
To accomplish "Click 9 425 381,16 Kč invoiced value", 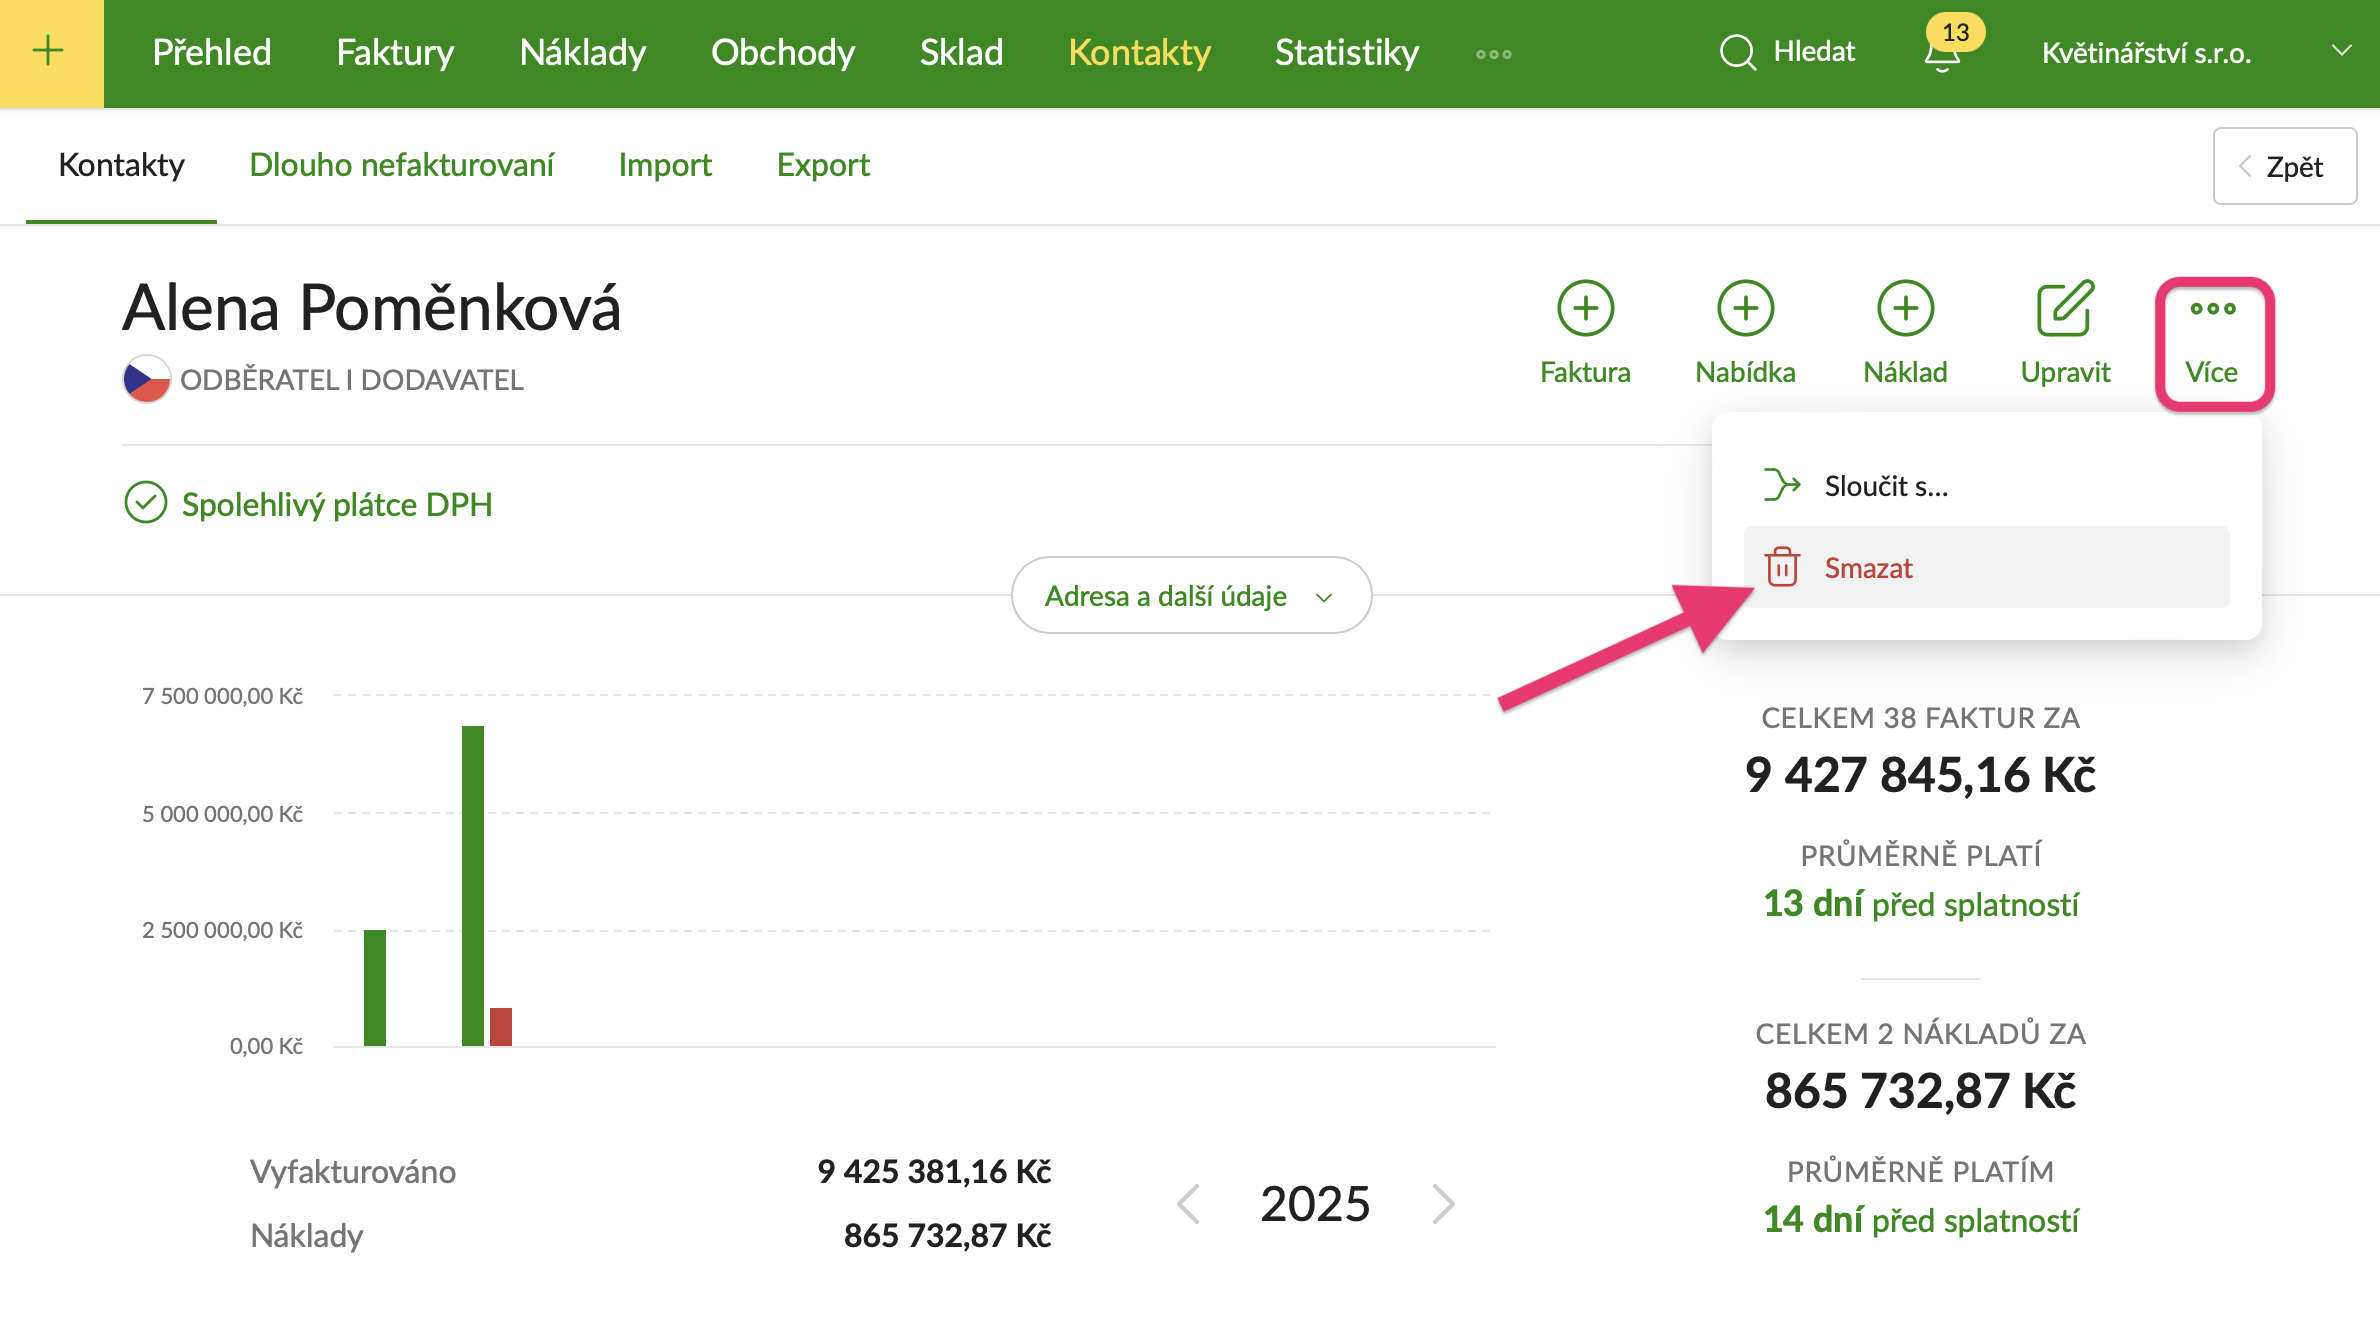I will [x=934, y=1171].
